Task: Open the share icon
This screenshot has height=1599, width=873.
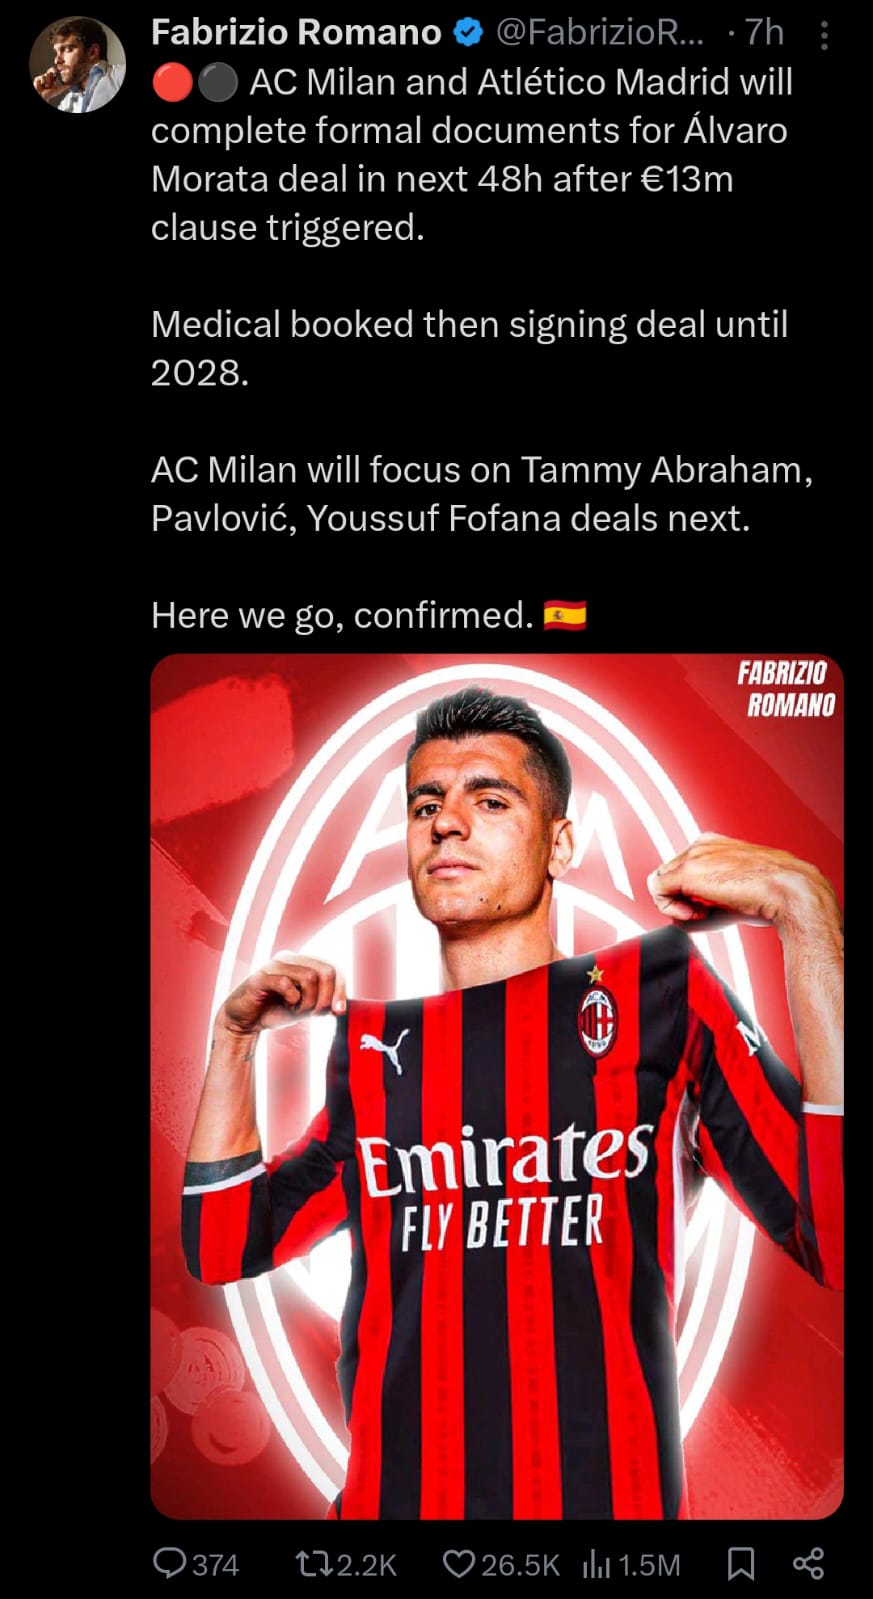Action: coord(808,1563)
